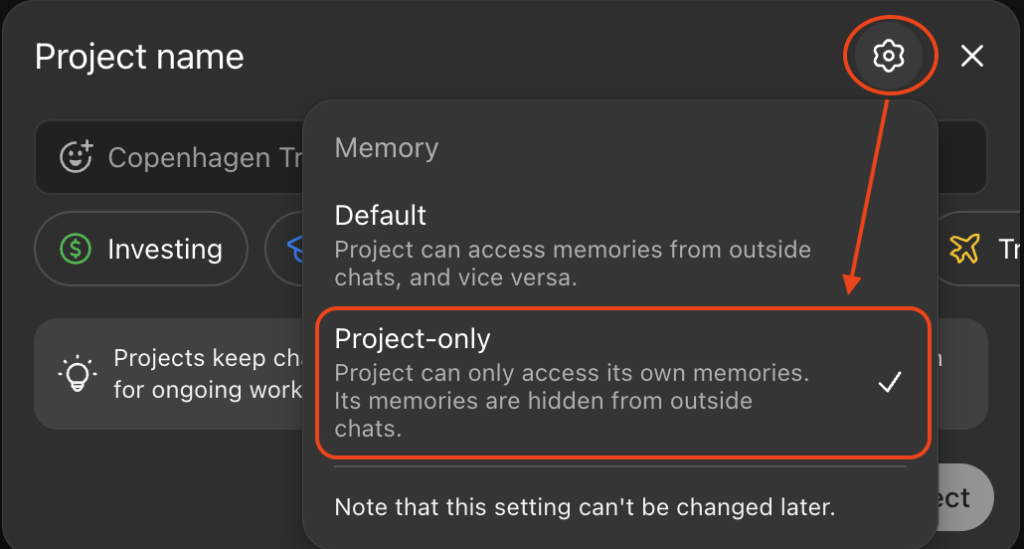Click the 'Project name' dialog heading
1024x549 pixels.
tap(139, 57)
